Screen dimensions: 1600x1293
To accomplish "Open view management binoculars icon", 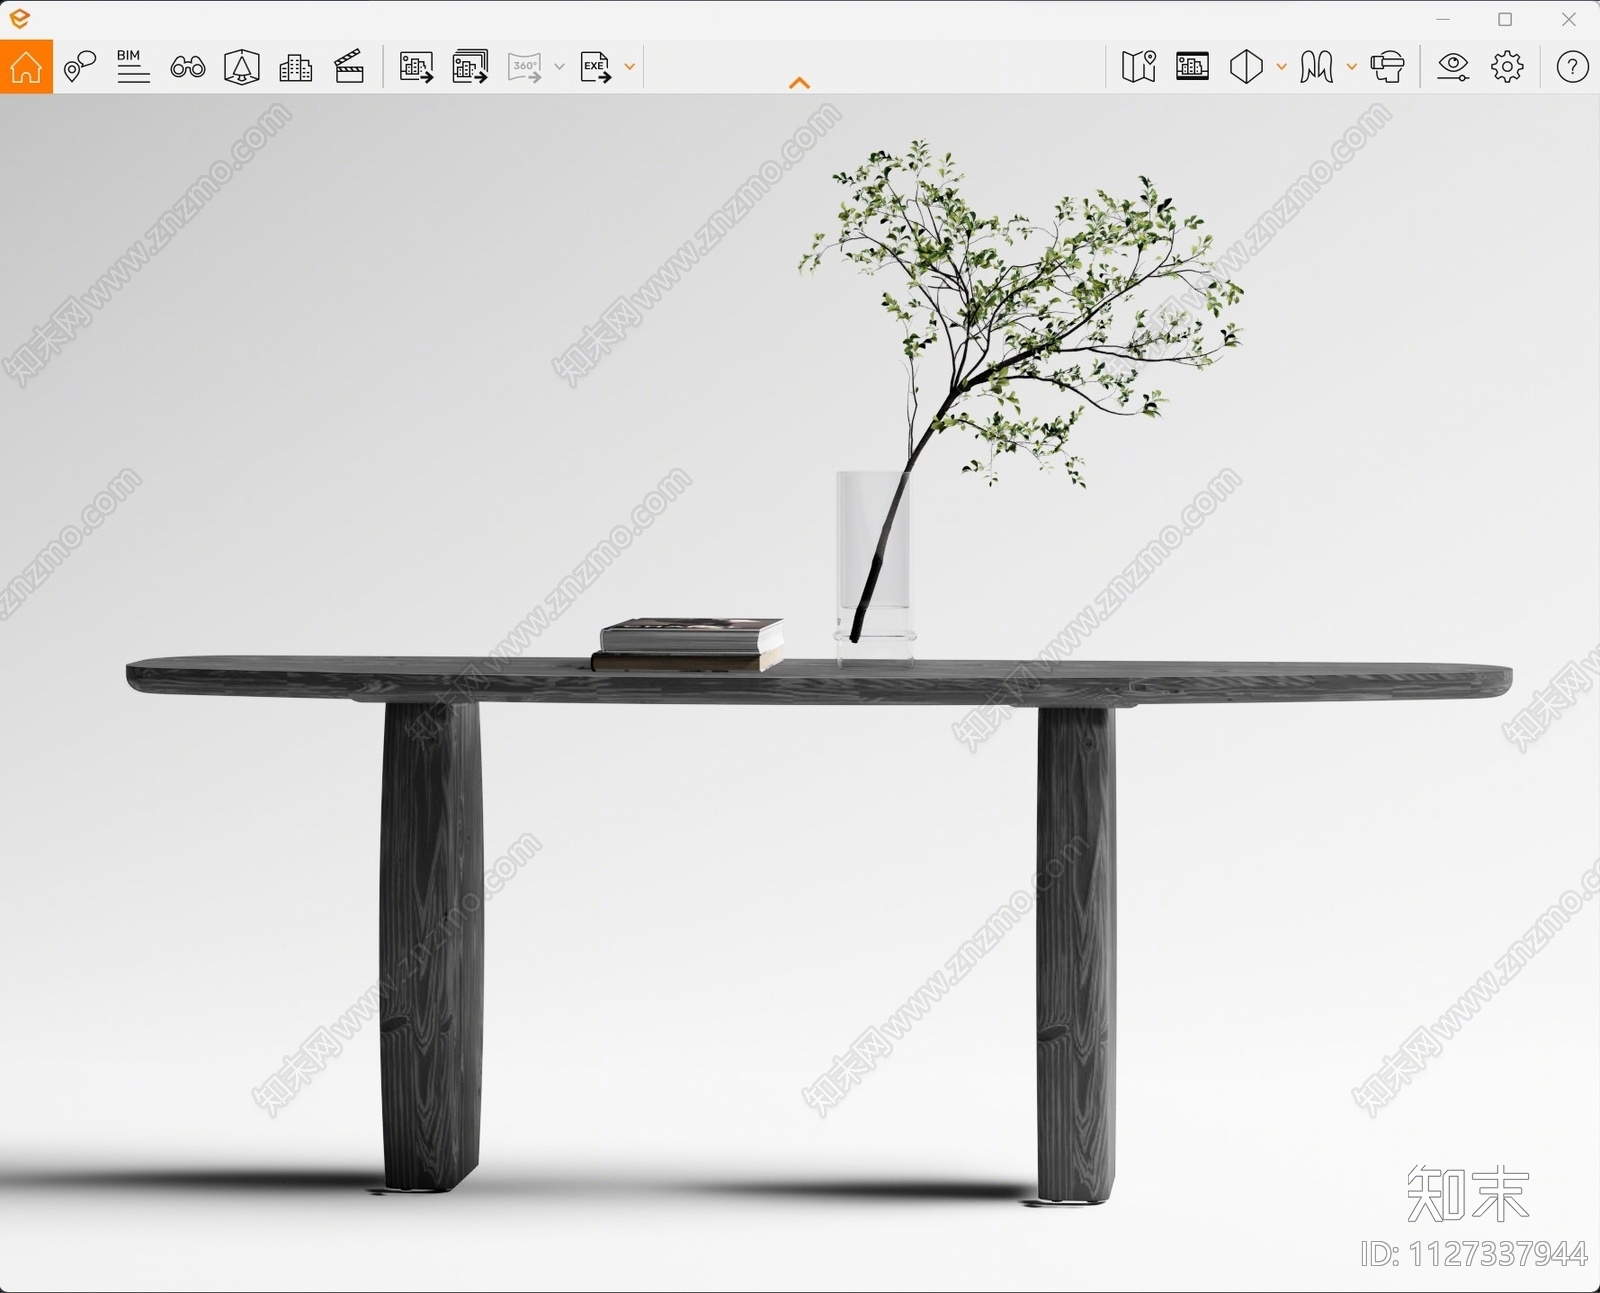I will [x=188, y=67].
